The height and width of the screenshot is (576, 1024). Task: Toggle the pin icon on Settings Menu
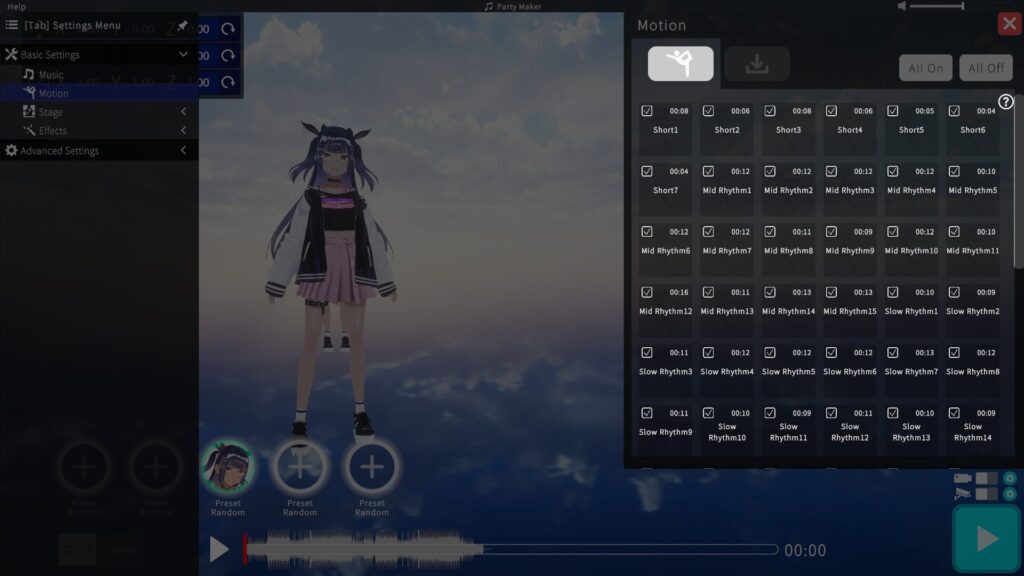coord(182,25)
